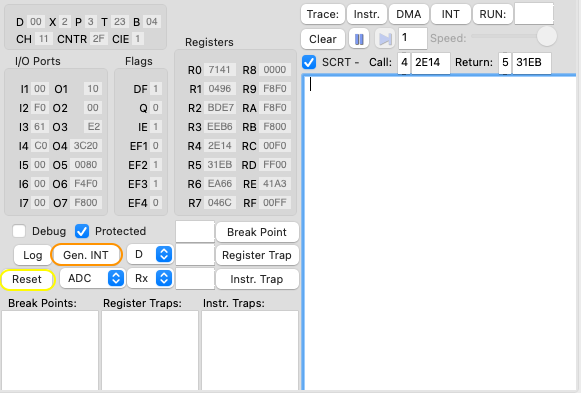The image size is (581, 393).
Task: Click the RUN address input field
Action: 534,14
